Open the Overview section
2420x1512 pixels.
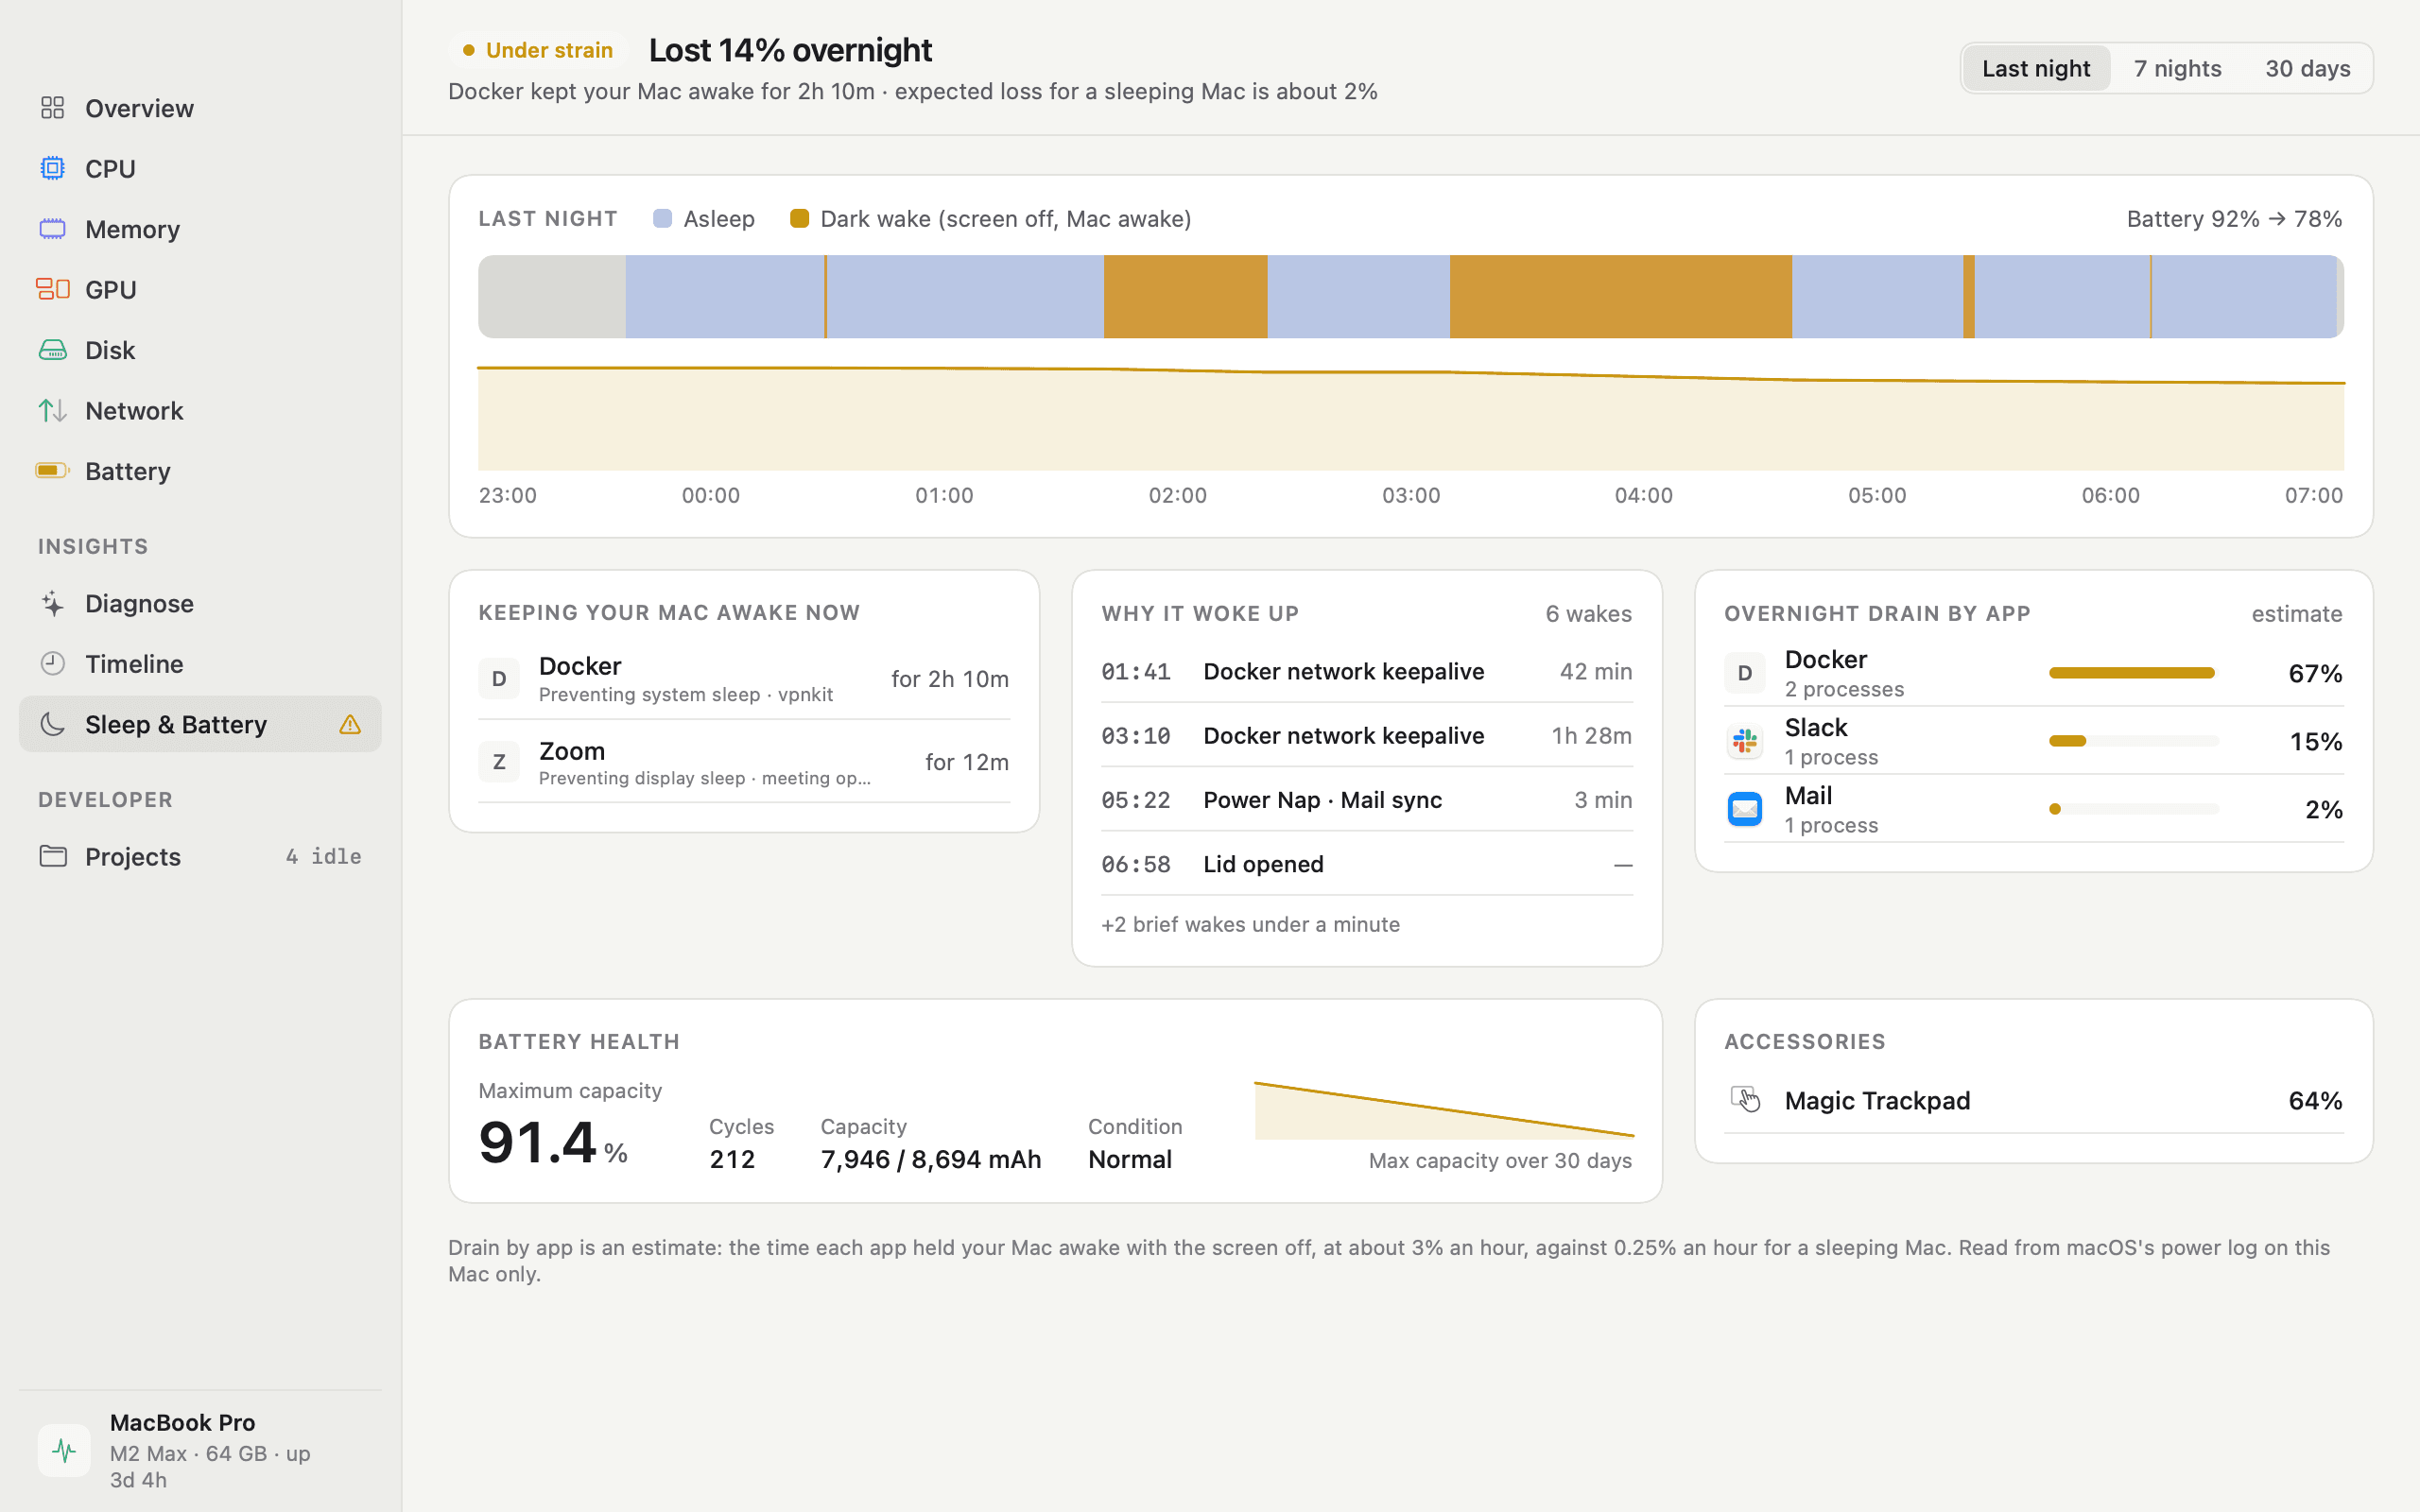(x=200, y=108)
